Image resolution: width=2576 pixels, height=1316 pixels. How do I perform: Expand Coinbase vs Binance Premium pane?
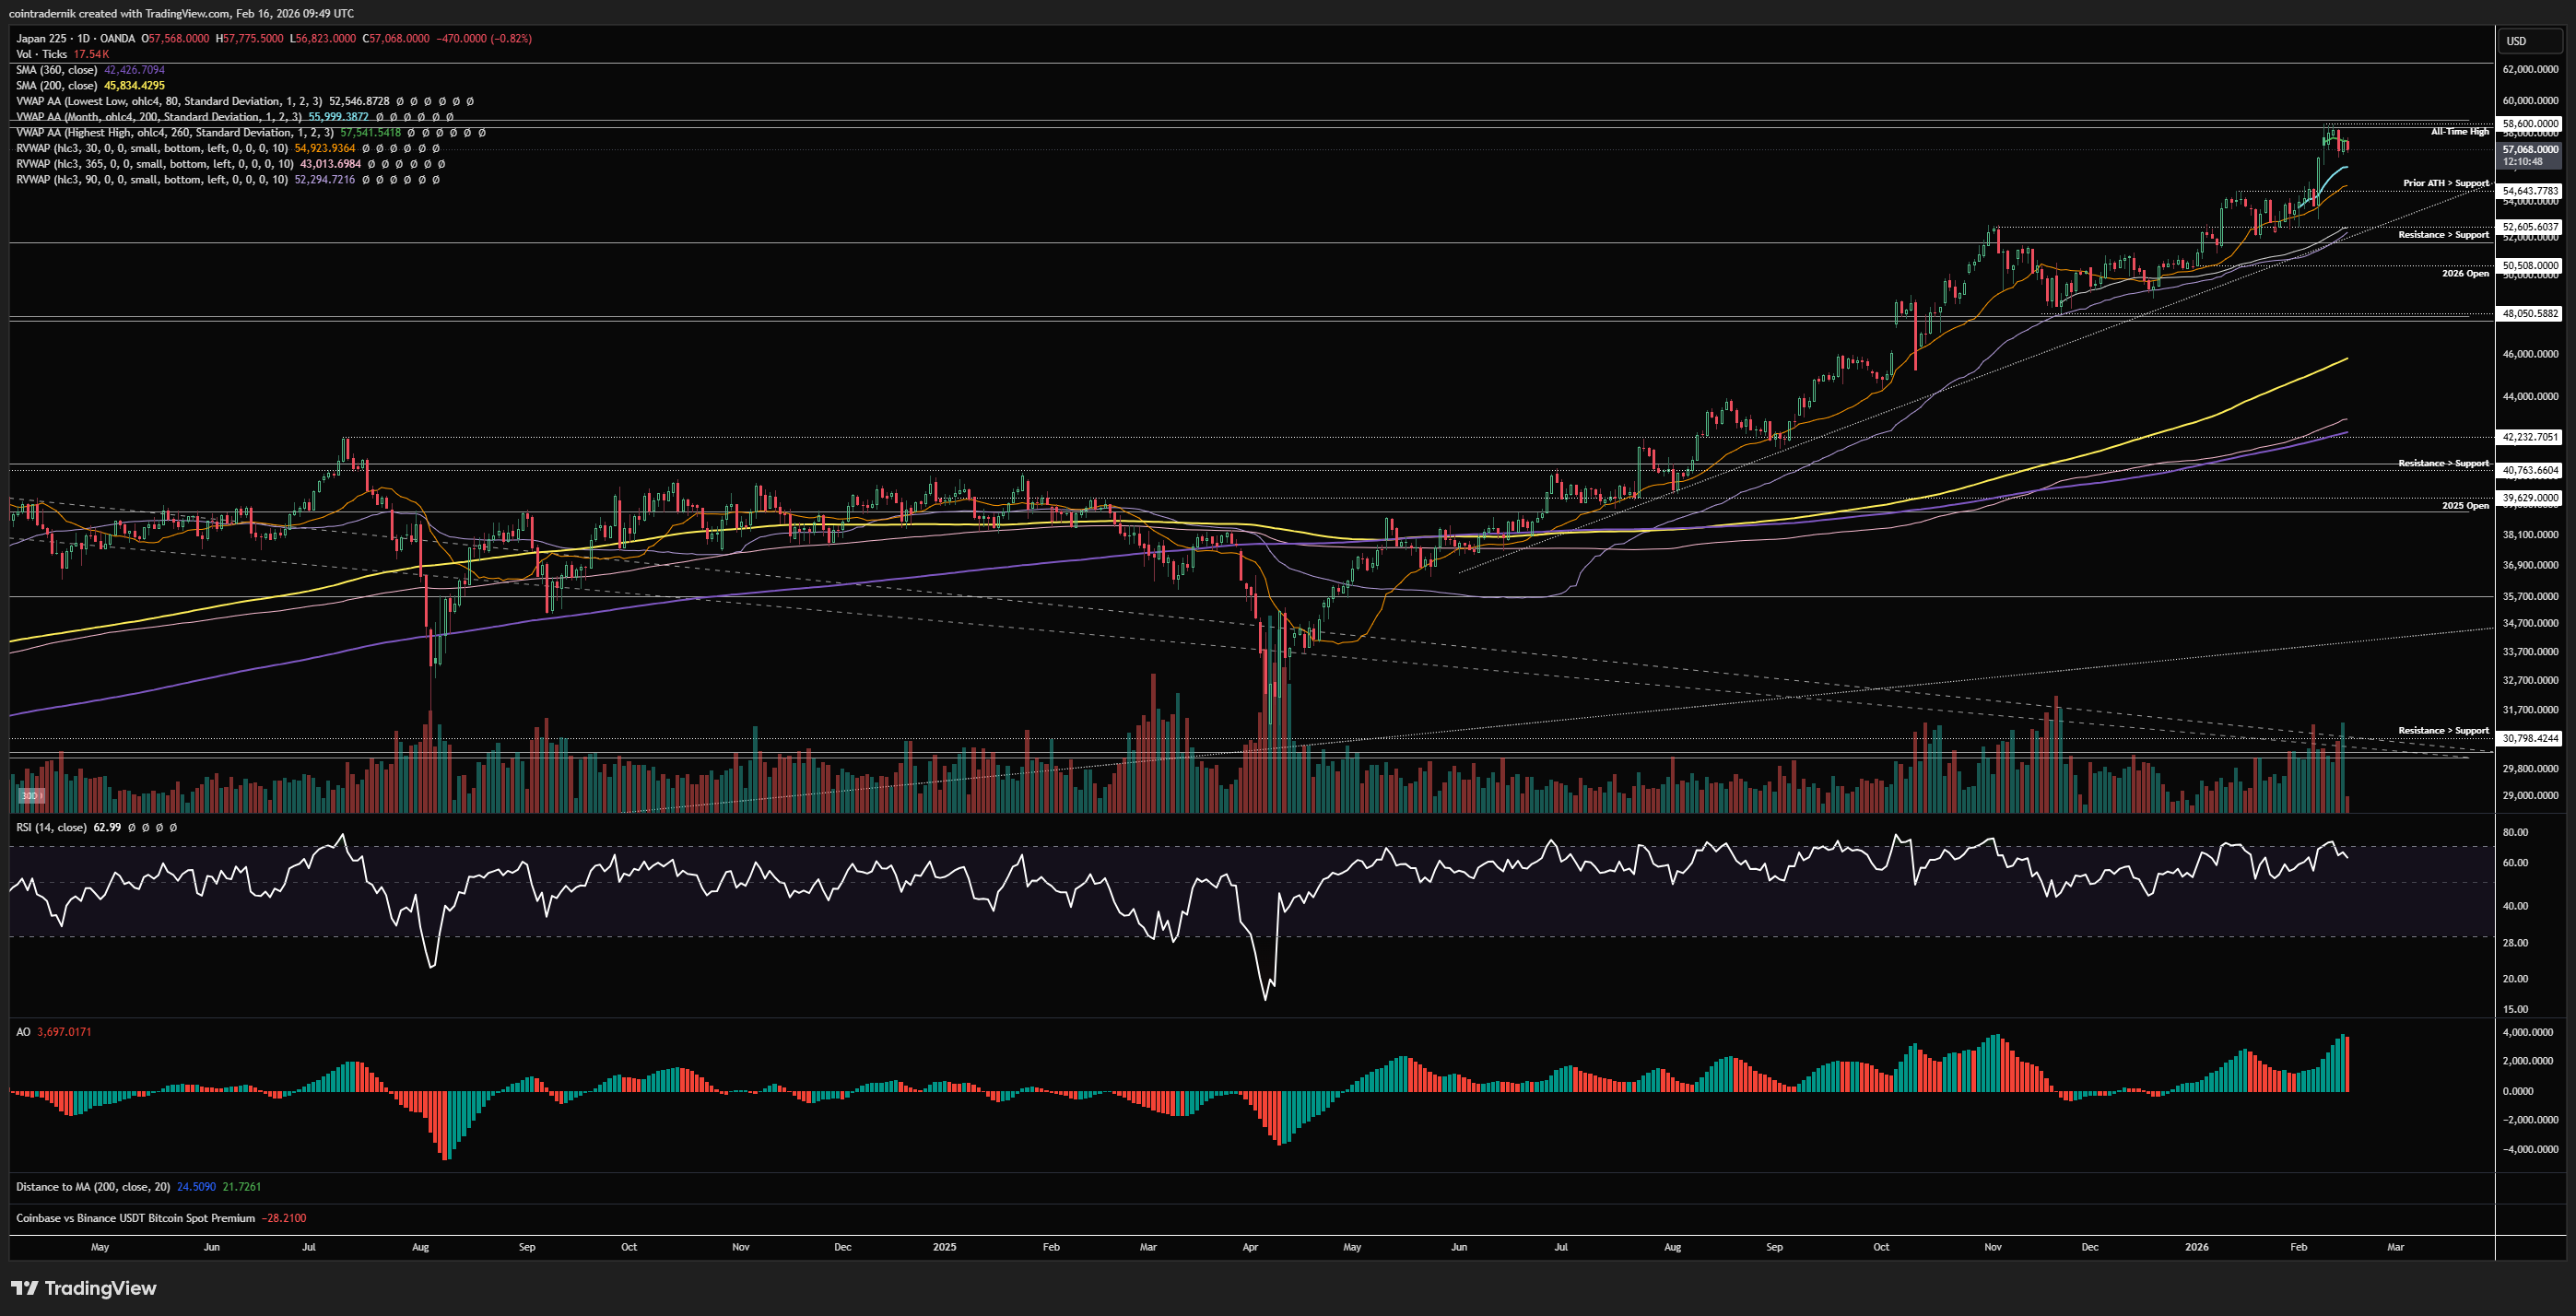(x=135, y=1218)
